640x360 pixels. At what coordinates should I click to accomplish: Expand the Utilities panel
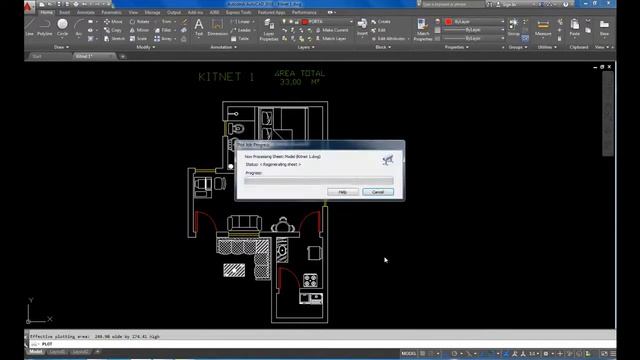click(547, 47)
